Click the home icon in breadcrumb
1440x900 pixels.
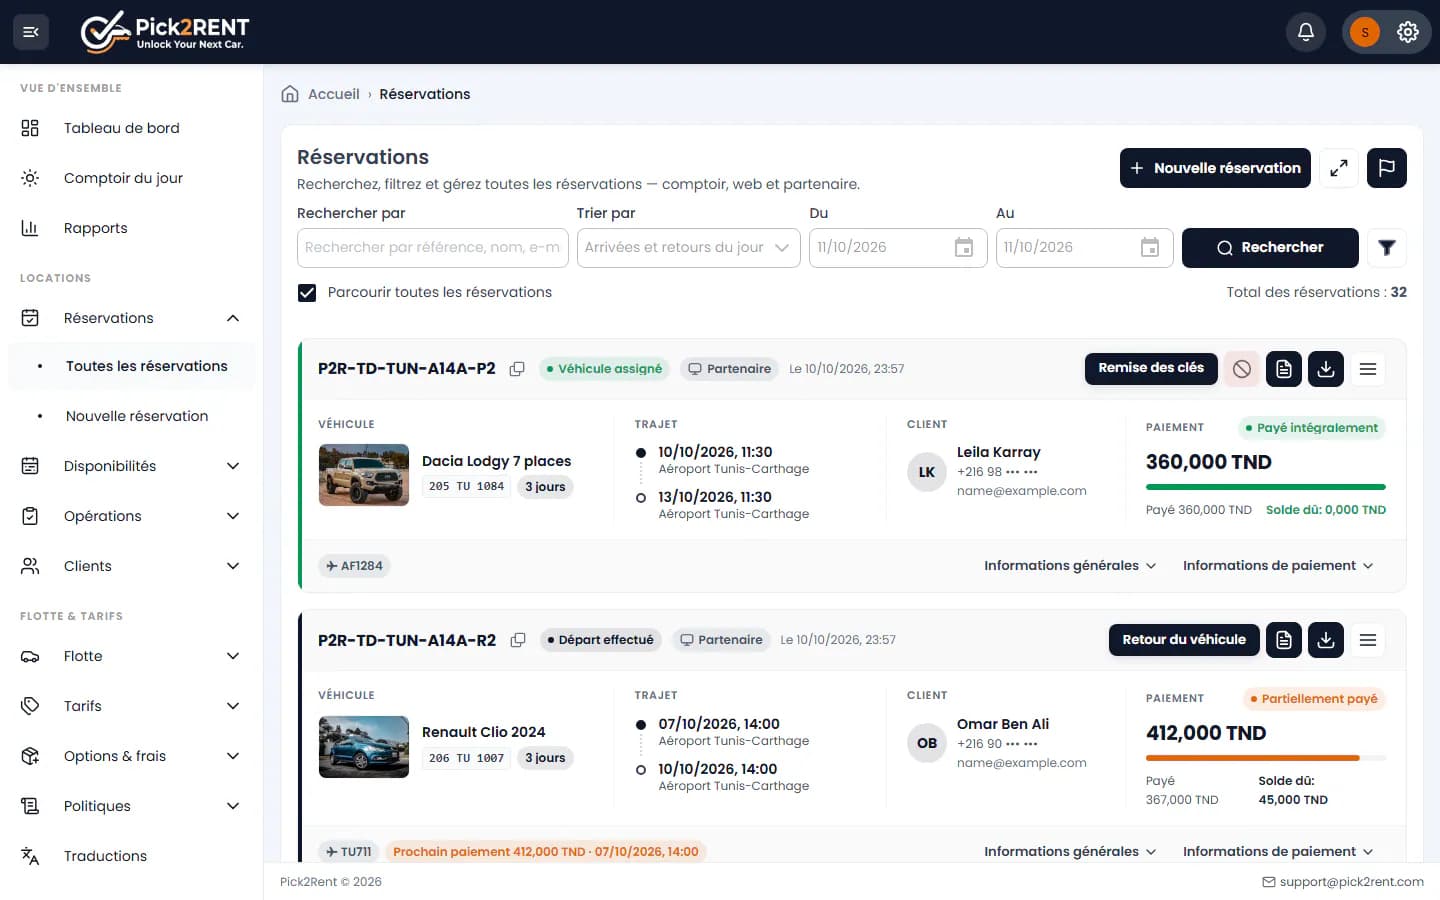tap(290, 94)
